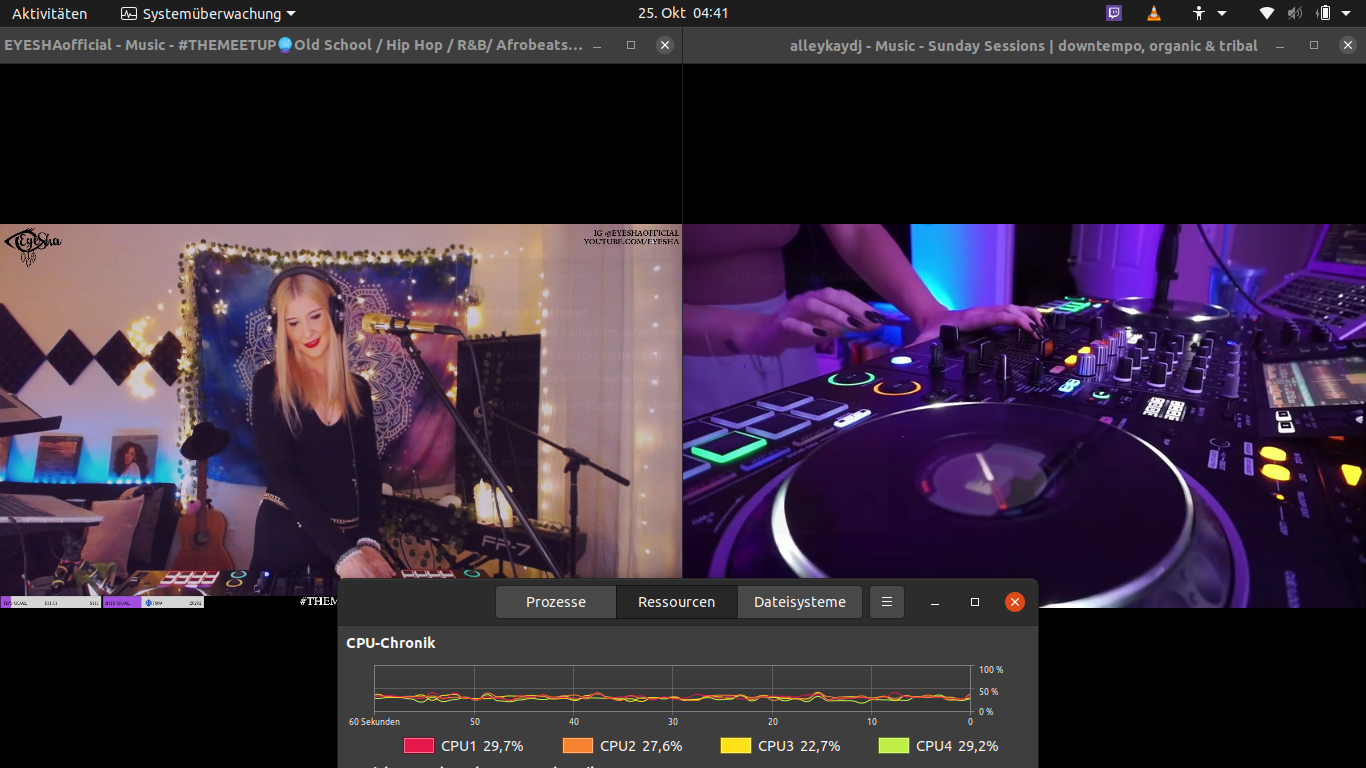Viewport: 1366px width, 768px height.
Task: Click the alleykaydj window title bar text
Action: (1024, 45)
